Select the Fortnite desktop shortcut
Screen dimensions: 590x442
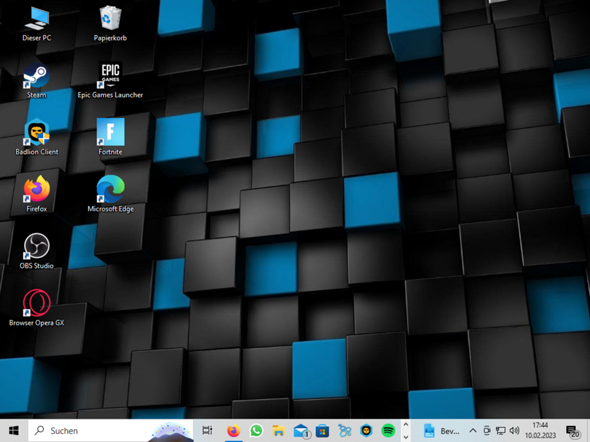(110, 138)
